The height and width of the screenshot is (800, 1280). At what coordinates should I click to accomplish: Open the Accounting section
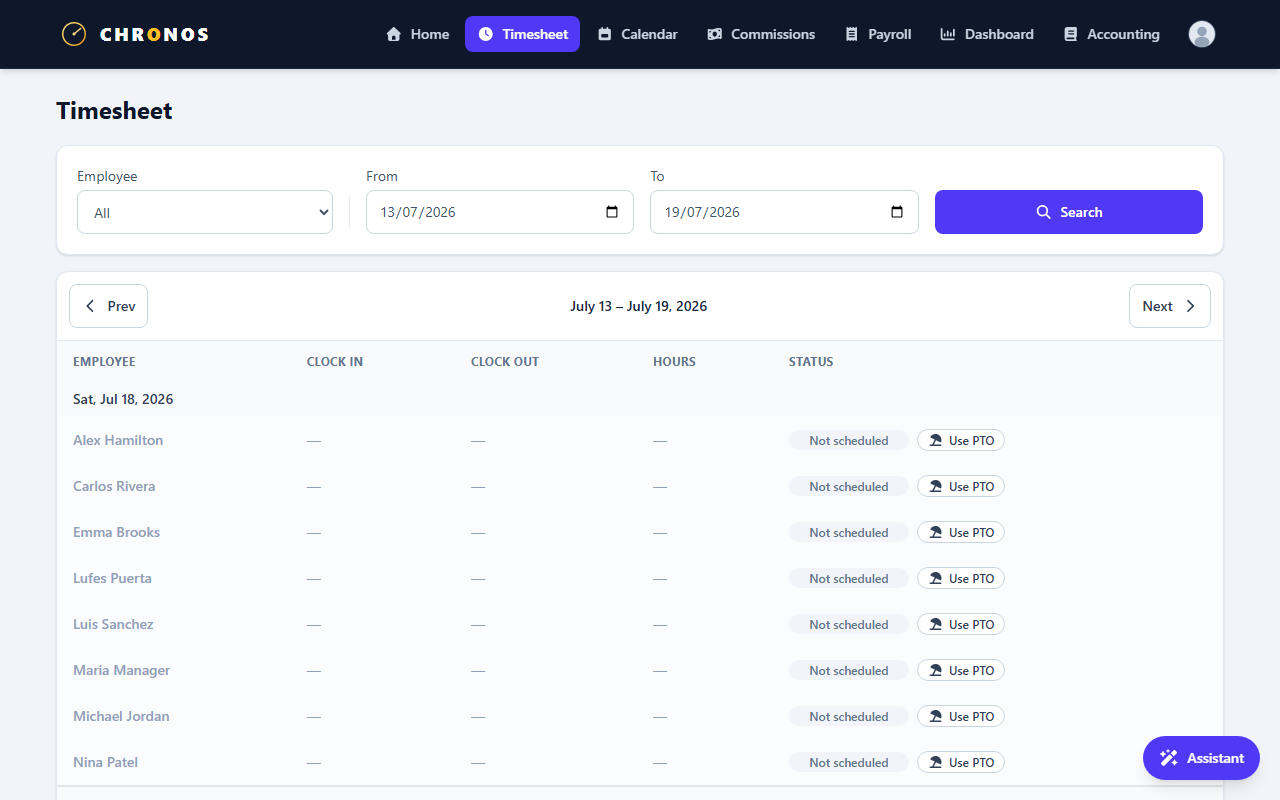coord(1111,34)
